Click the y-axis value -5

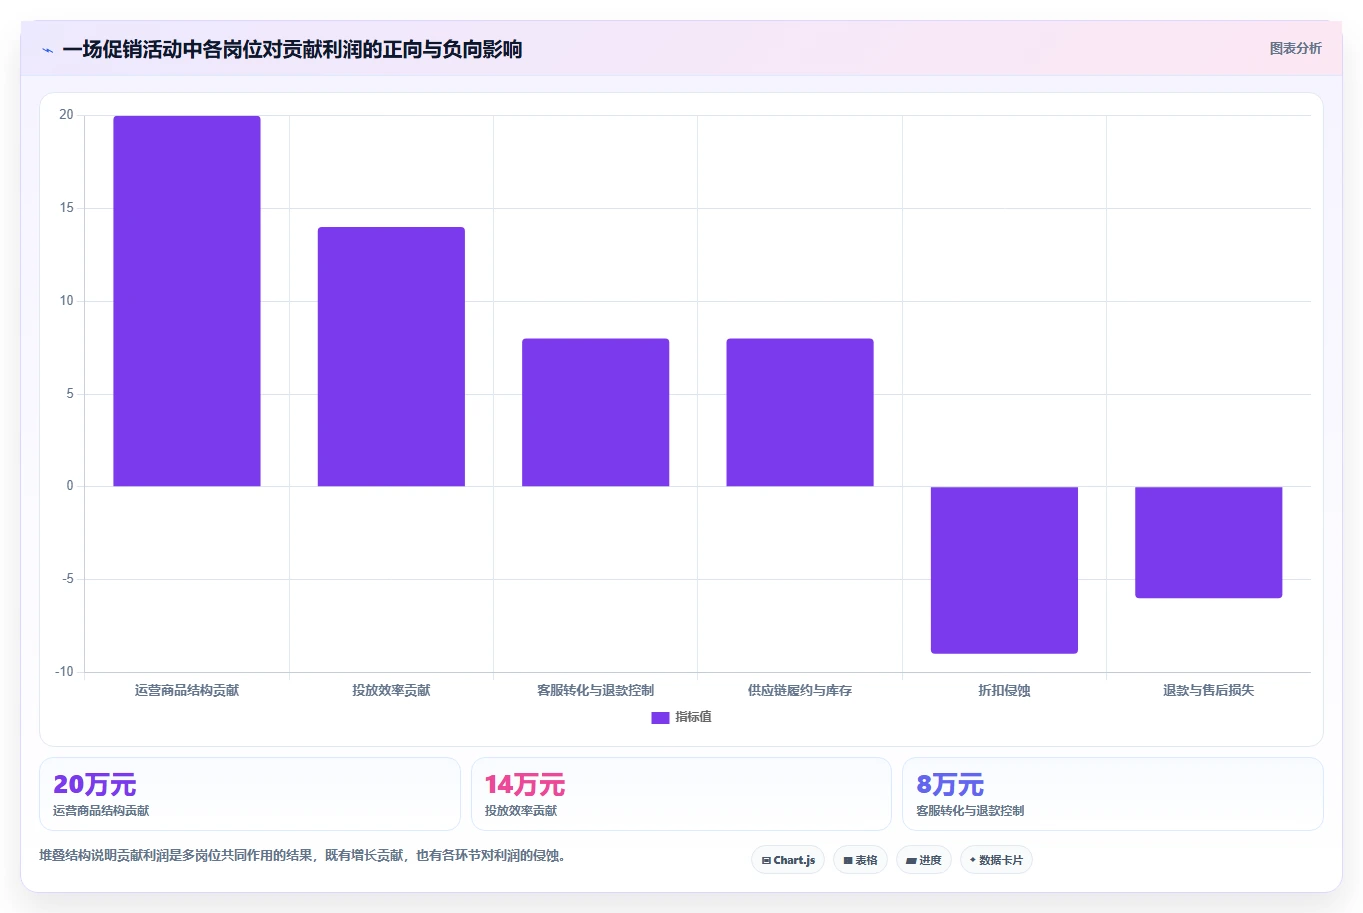(x=67, y=579)
